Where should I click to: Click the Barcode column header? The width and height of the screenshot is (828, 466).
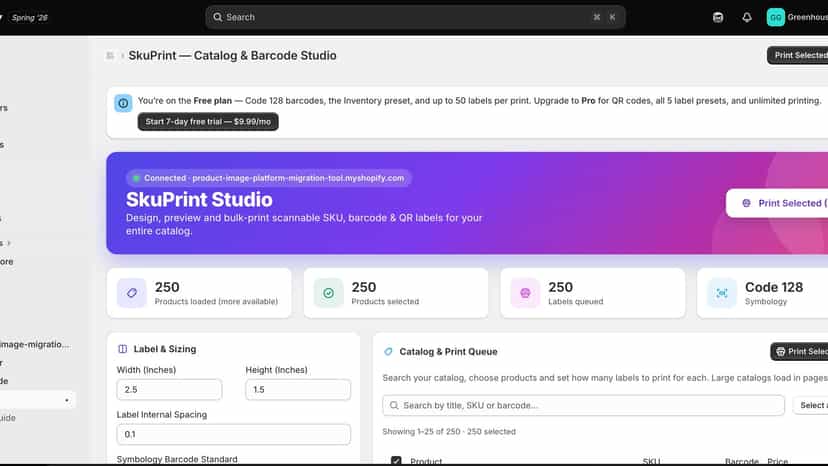(741, 461)
